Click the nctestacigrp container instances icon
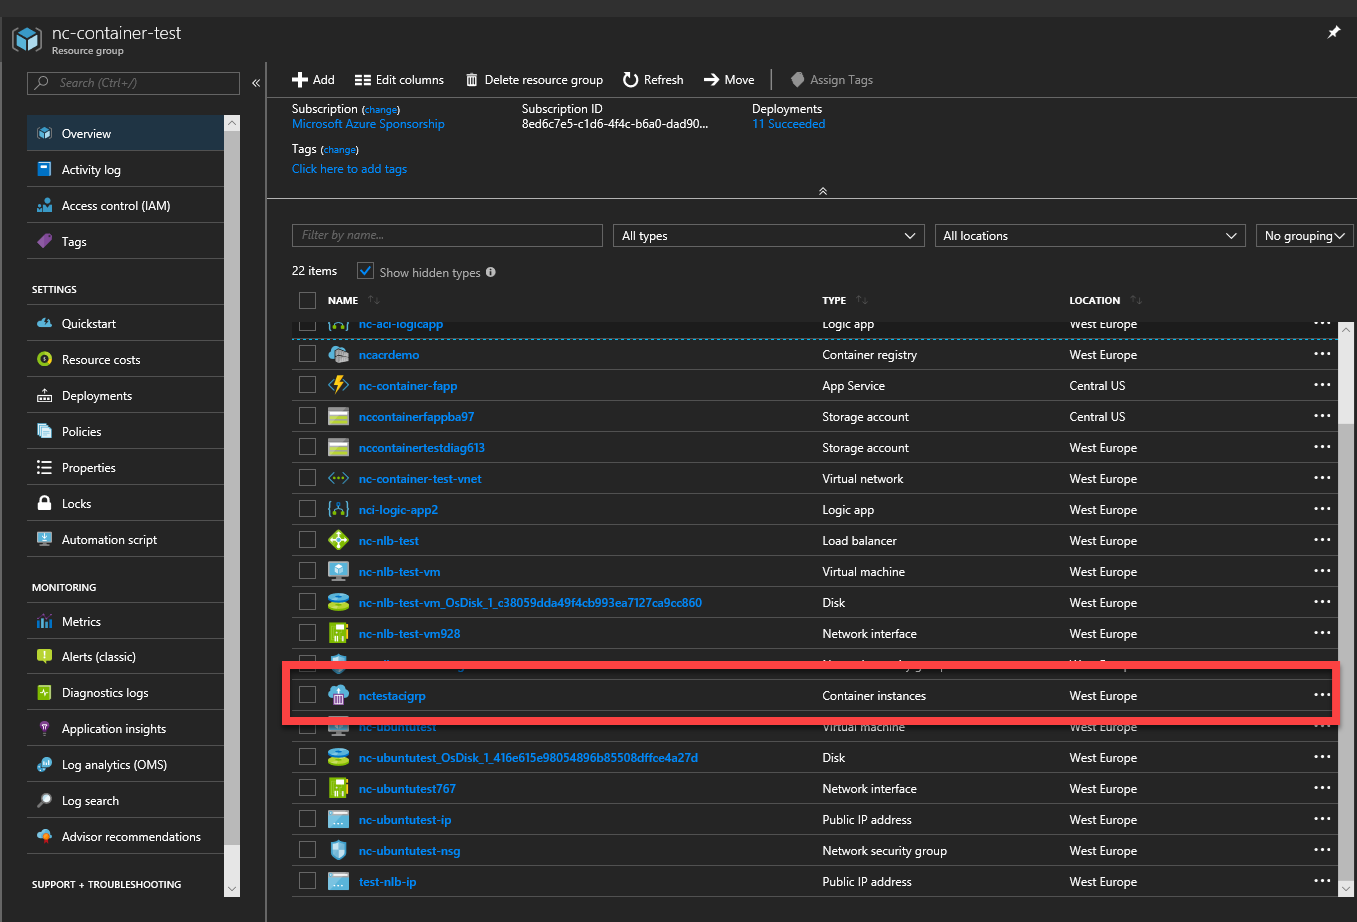The image size is (1357, 922). click(338, 695)
